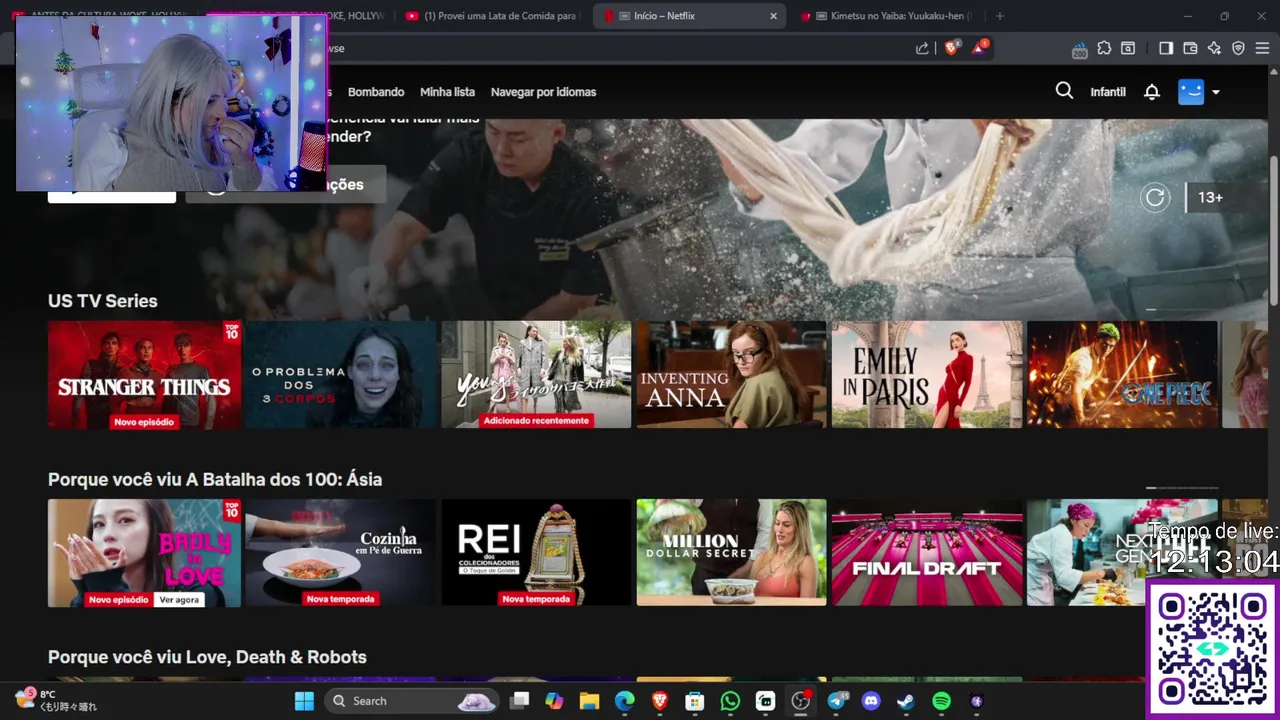
Task: Click 'US TV Series' row heading
Action: (102, 301)
